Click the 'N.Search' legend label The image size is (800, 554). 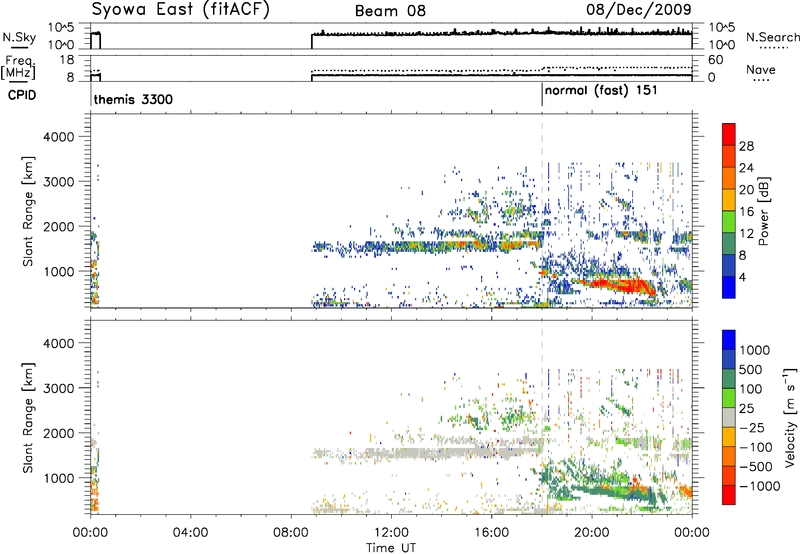(x=772, y=37)
